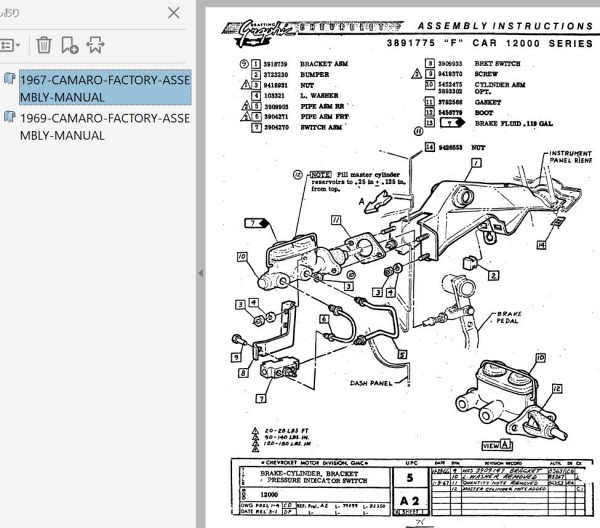Click the 'INSTRUMENT PANEL' diagram label
The image size is (600, 528).
571,157
